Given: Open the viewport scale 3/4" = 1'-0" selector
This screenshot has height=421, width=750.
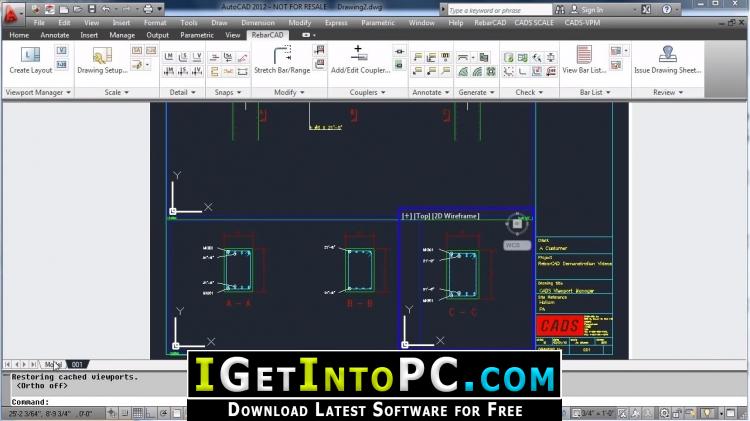Looking at the screenshot, I should click(594, 413).
